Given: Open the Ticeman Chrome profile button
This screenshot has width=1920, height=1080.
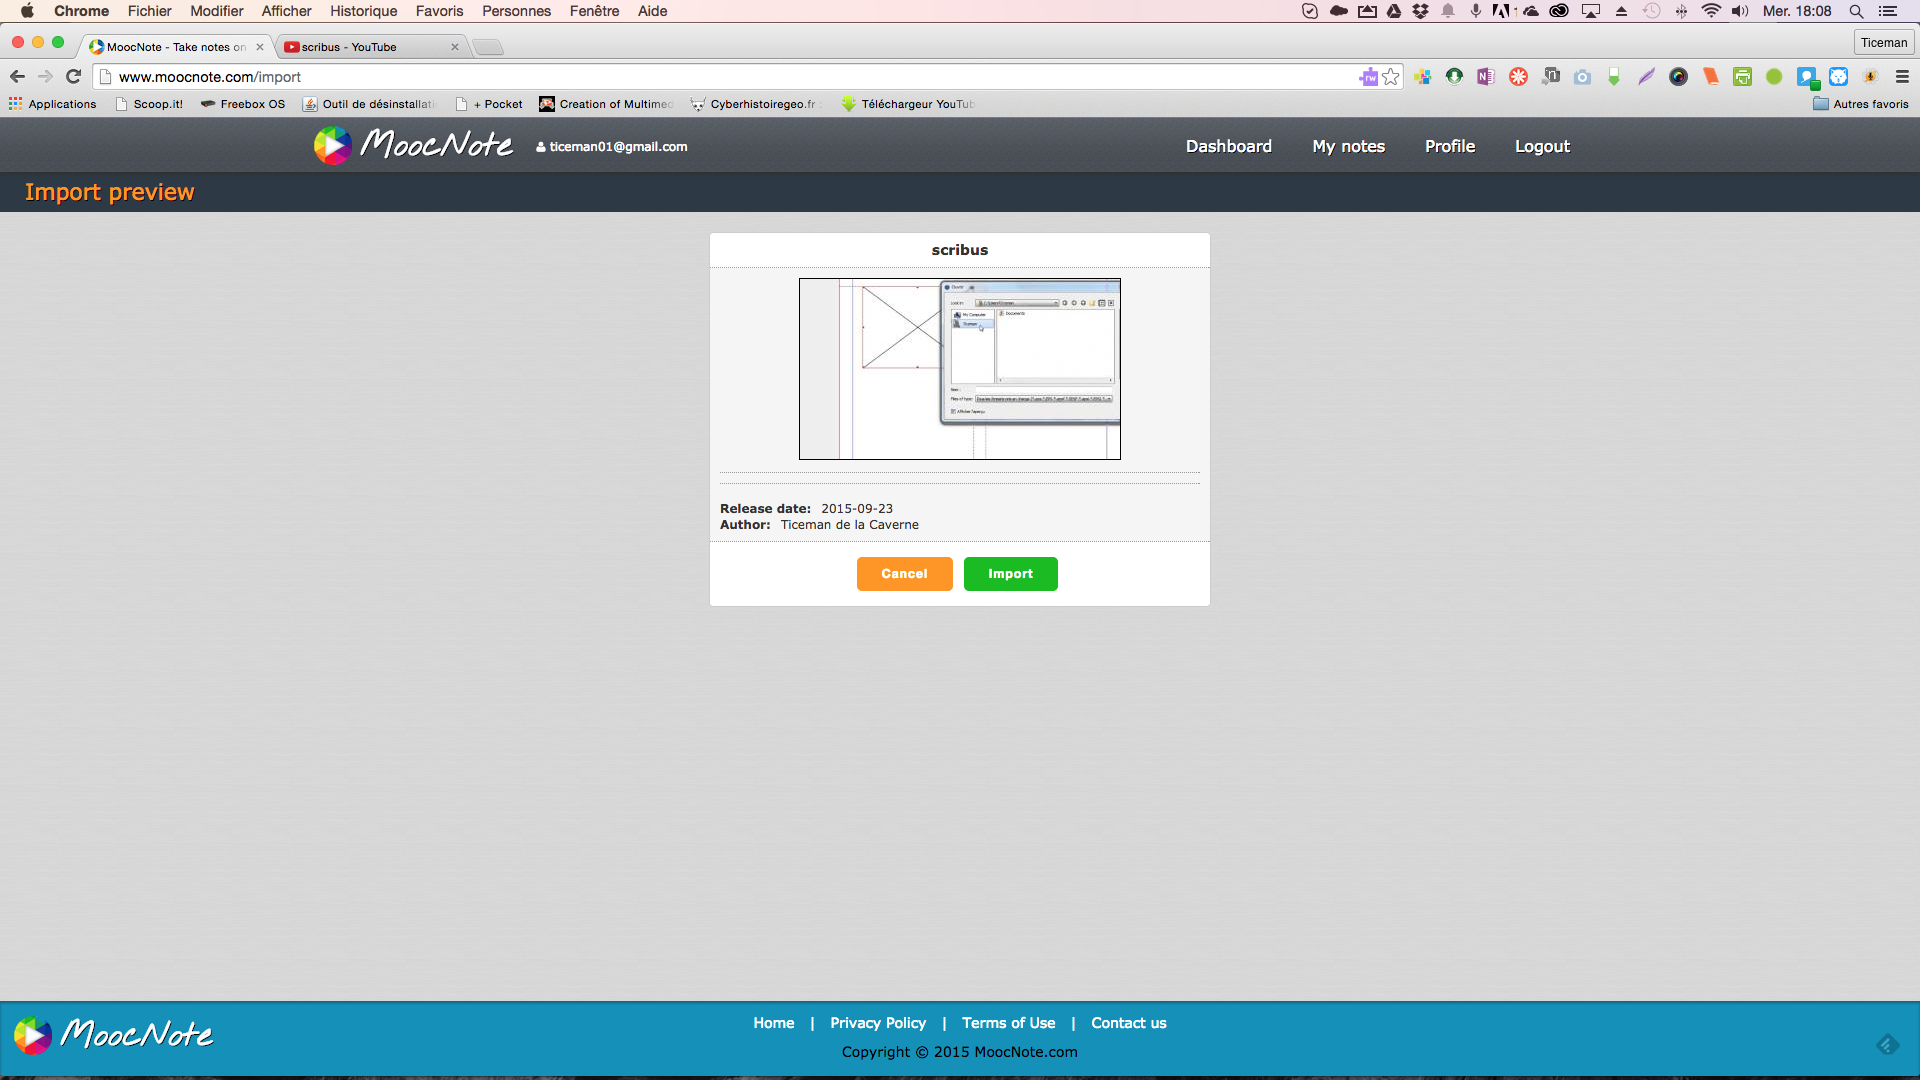Looking at the screenshot, I should [1884, 42].
